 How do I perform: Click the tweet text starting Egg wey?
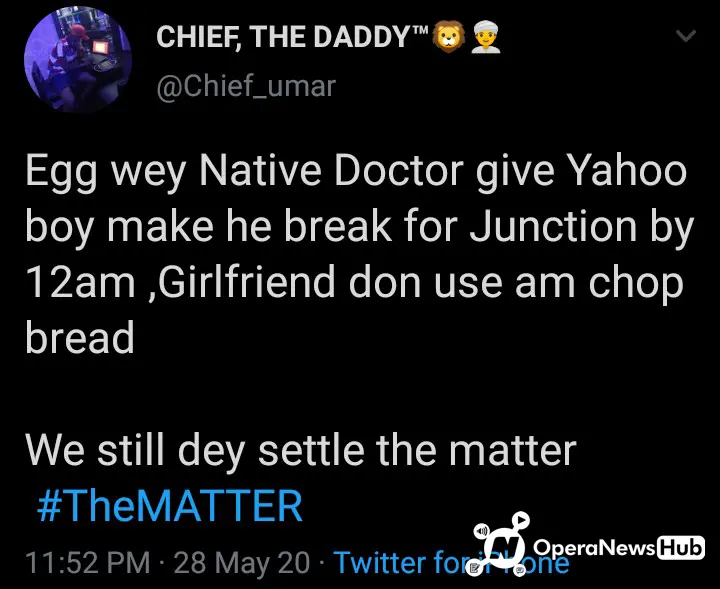359,254
